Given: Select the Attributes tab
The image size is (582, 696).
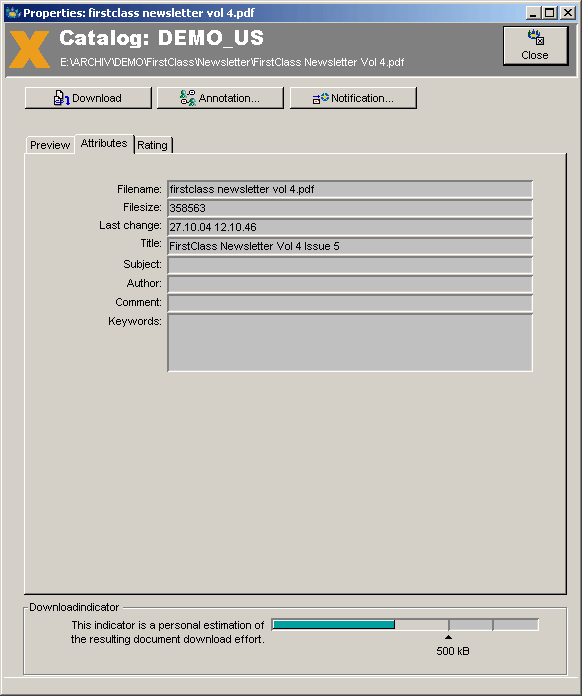Looking at the screenshot, I should pyautogui.click(x=104, y=143).
